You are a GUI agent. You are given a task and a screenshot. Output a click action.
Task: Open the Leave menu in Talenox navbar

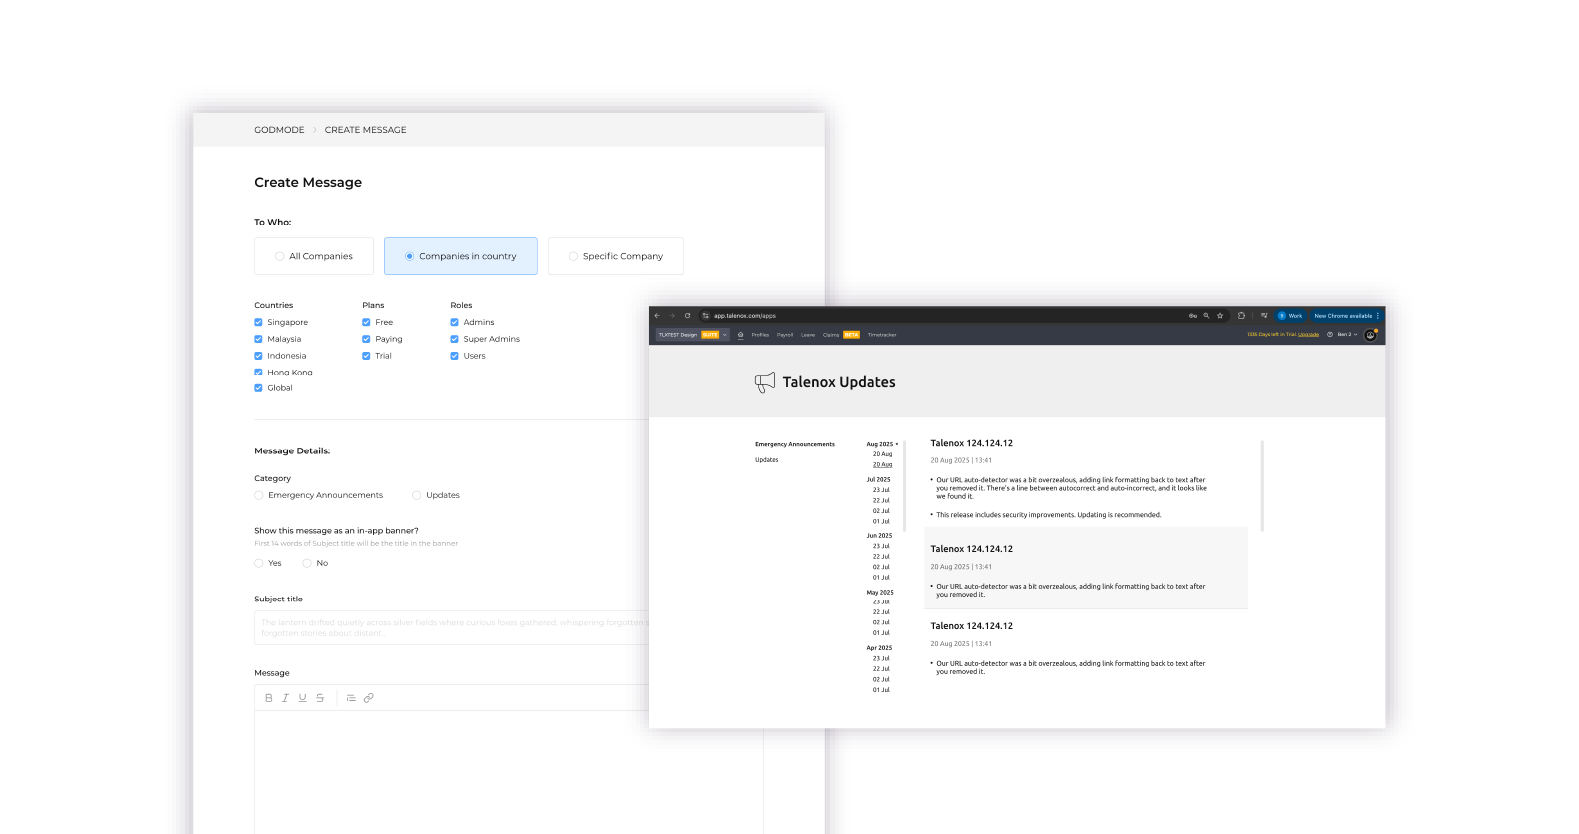pyautogui.click(x=808, y=335)
